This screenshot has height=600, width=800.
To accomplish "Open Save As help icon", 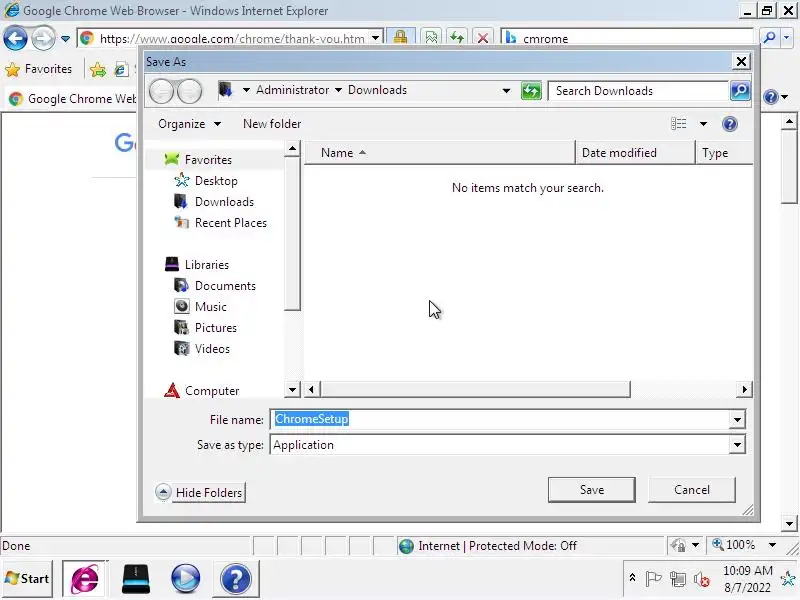I will pyautogui.click(x=730, y=124).
